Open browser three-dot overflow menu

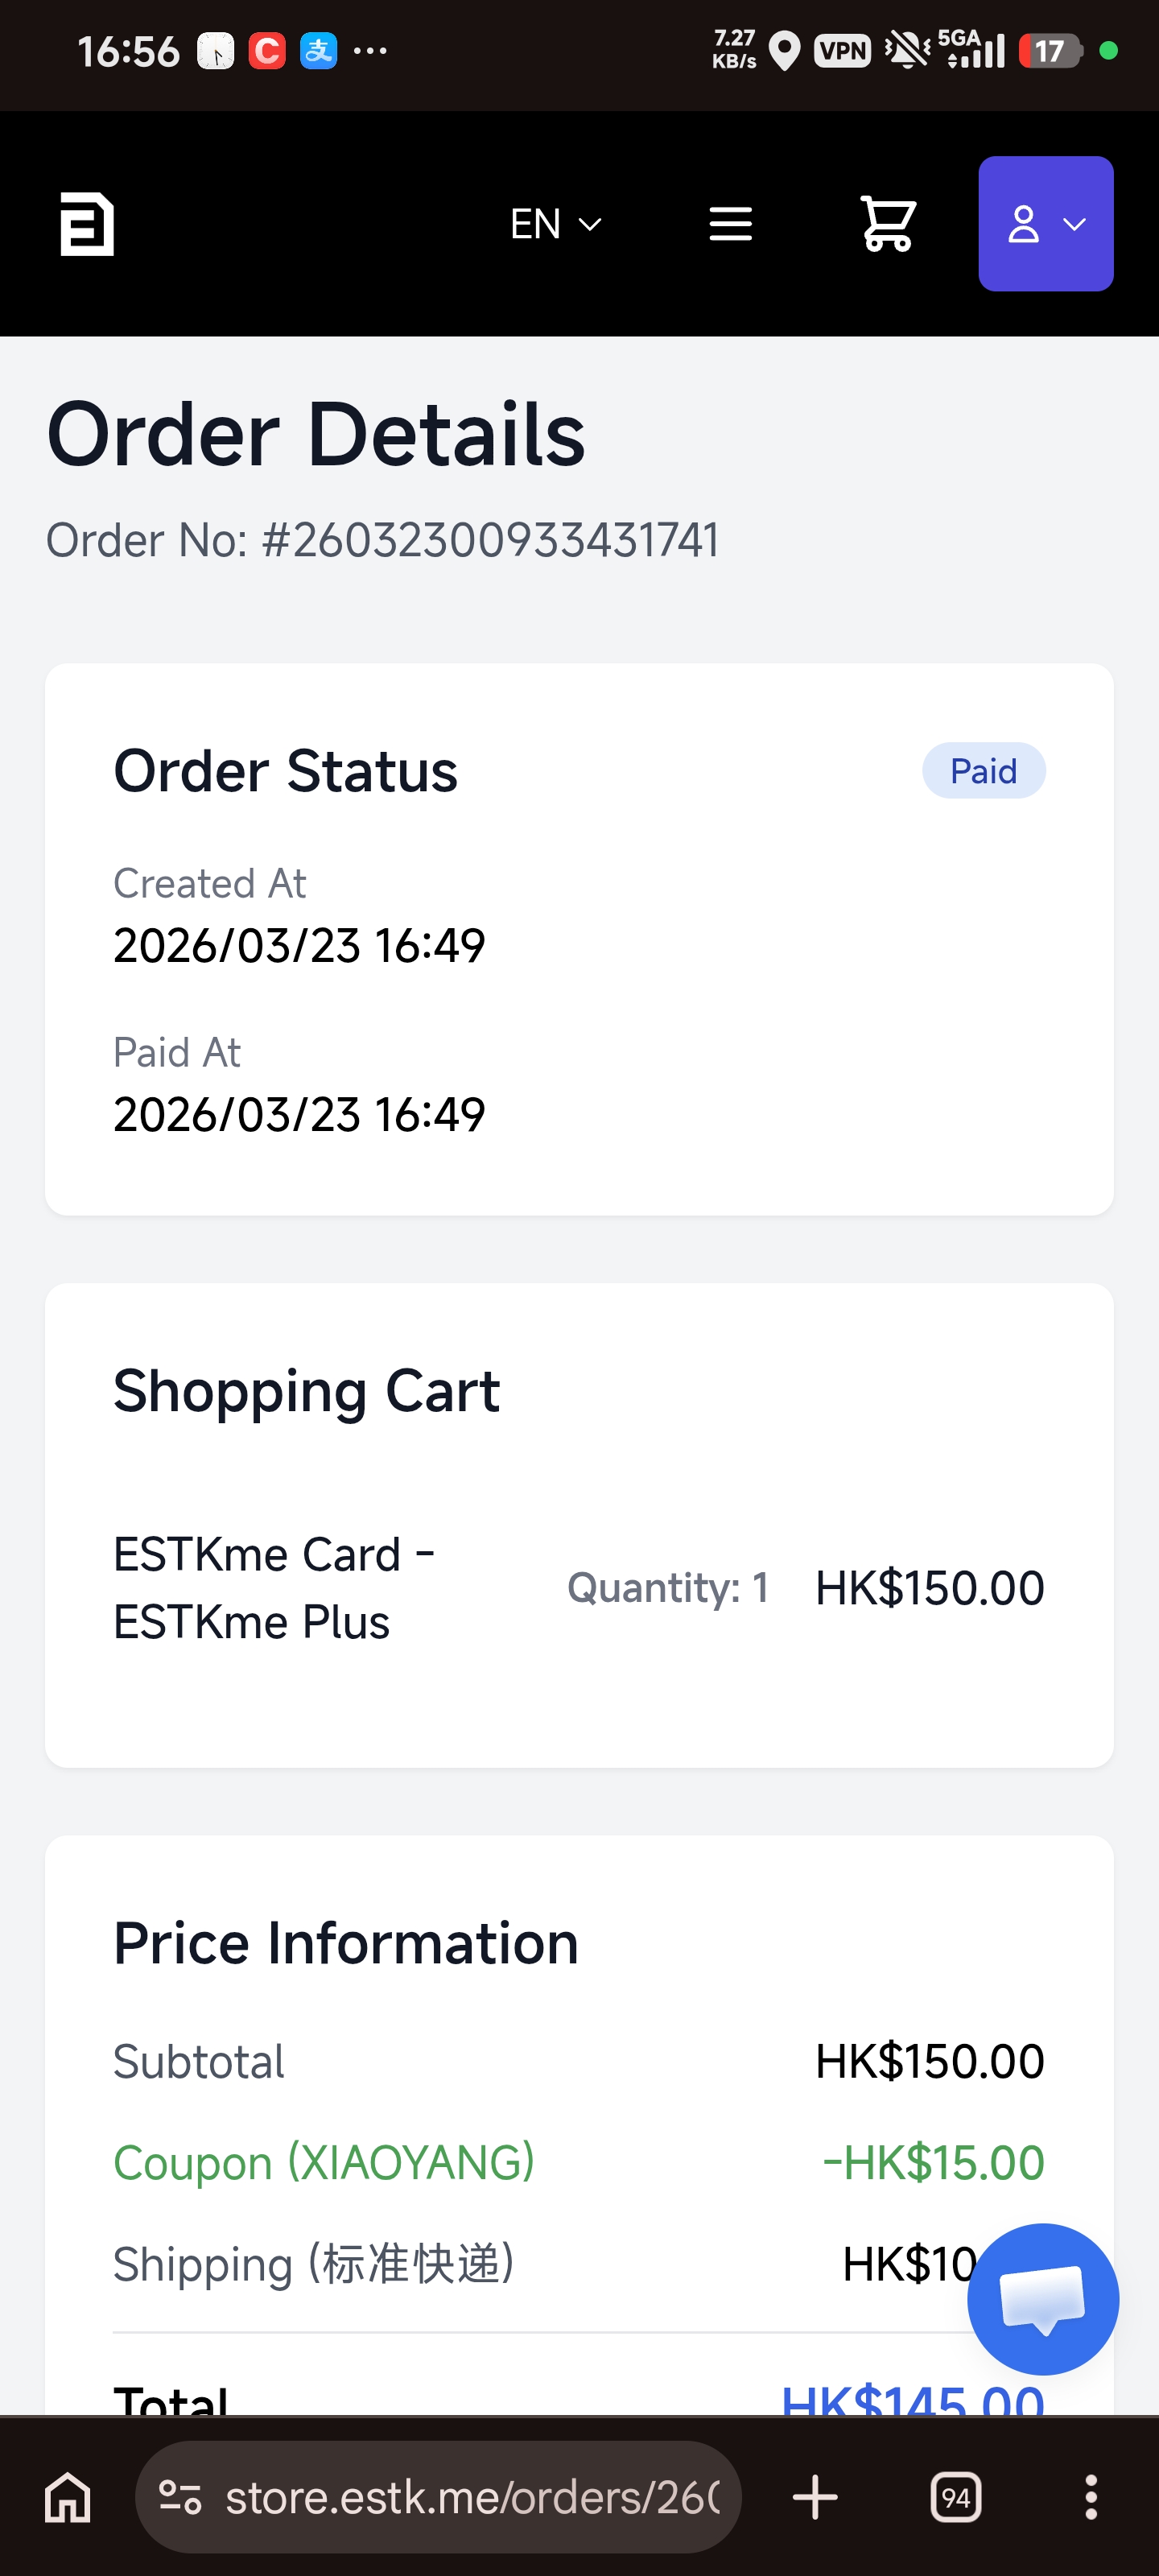pyautogui.click(x=1091, y=2497)
